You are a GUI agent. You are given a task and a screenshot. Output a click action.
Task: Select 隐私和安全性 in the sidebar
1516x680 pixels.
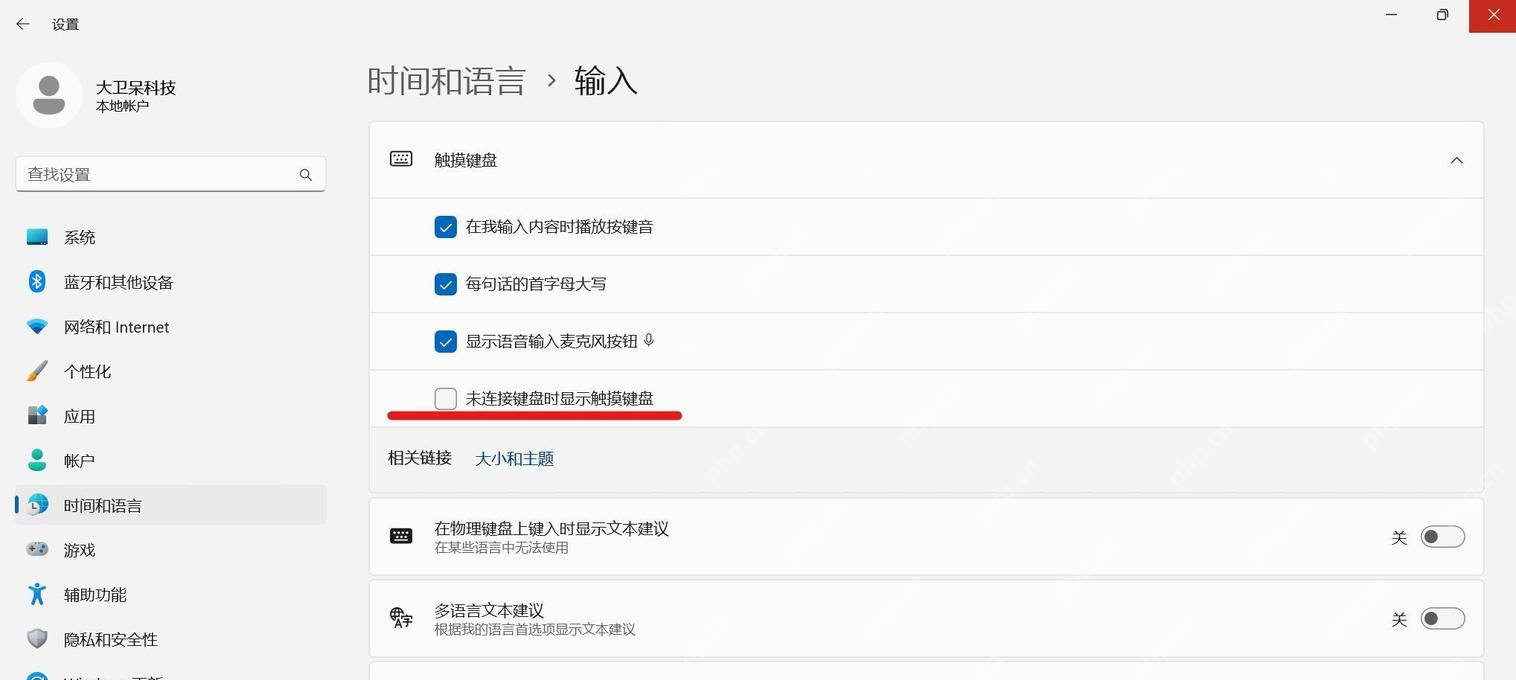pos(171,639)
